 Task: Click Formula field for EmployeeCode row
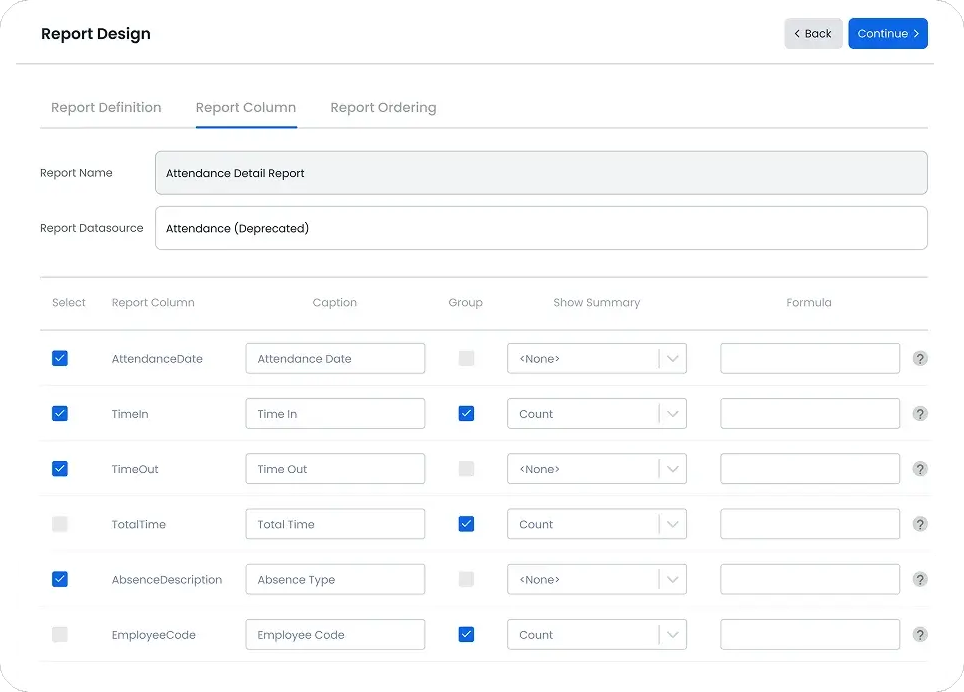click(x=810, y=635)
